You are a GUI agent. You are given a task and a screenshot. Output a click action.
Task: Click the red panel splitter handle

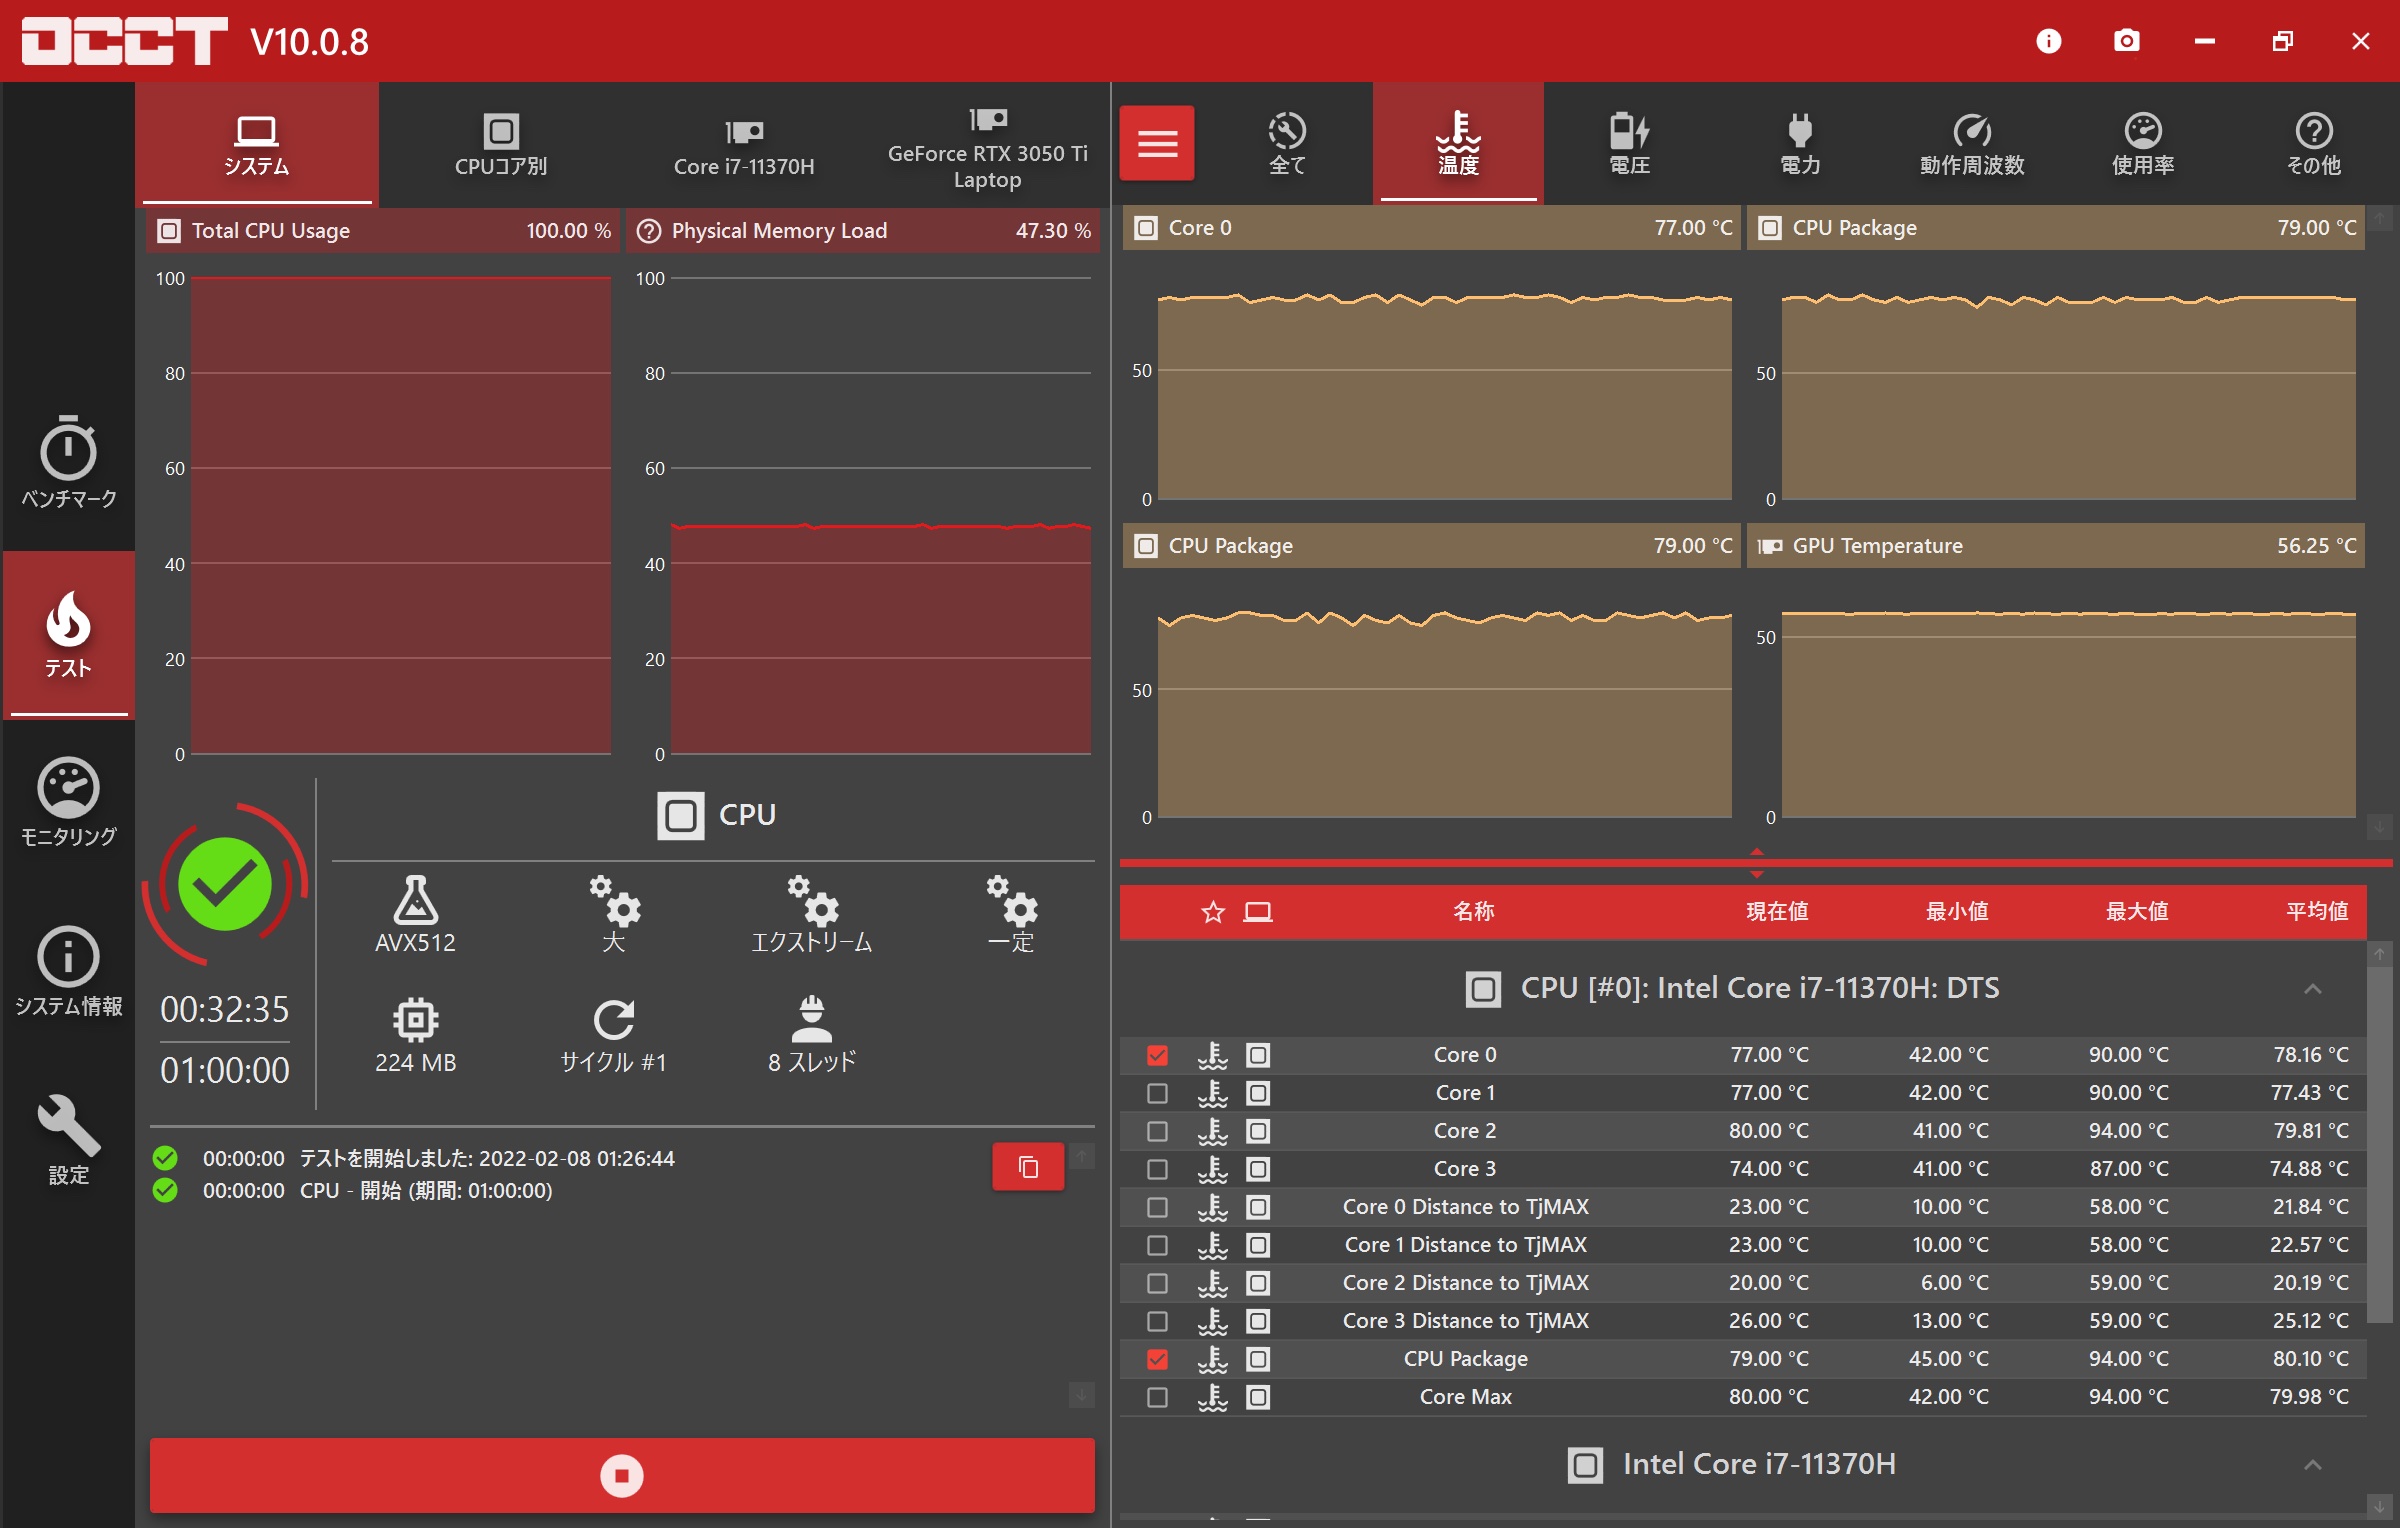click(x=1756, y=863)
